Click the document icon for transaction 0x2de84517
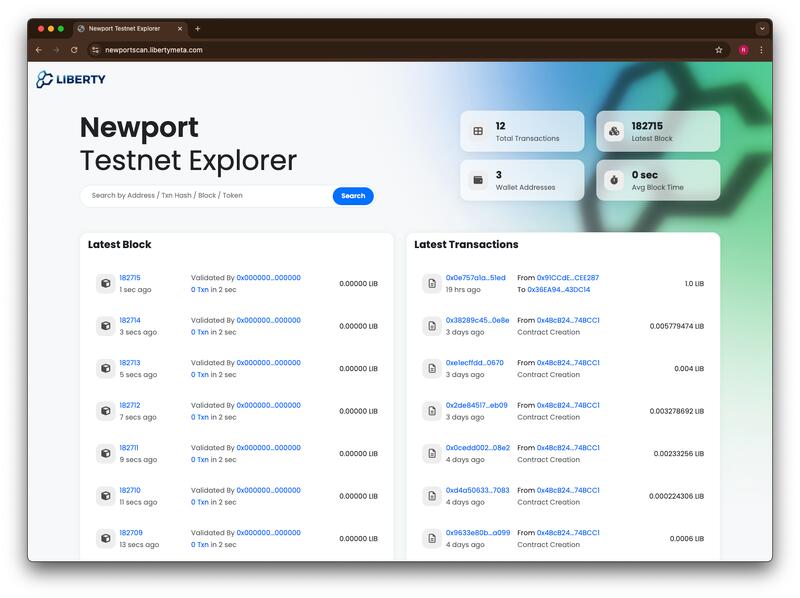 [432, 411]
